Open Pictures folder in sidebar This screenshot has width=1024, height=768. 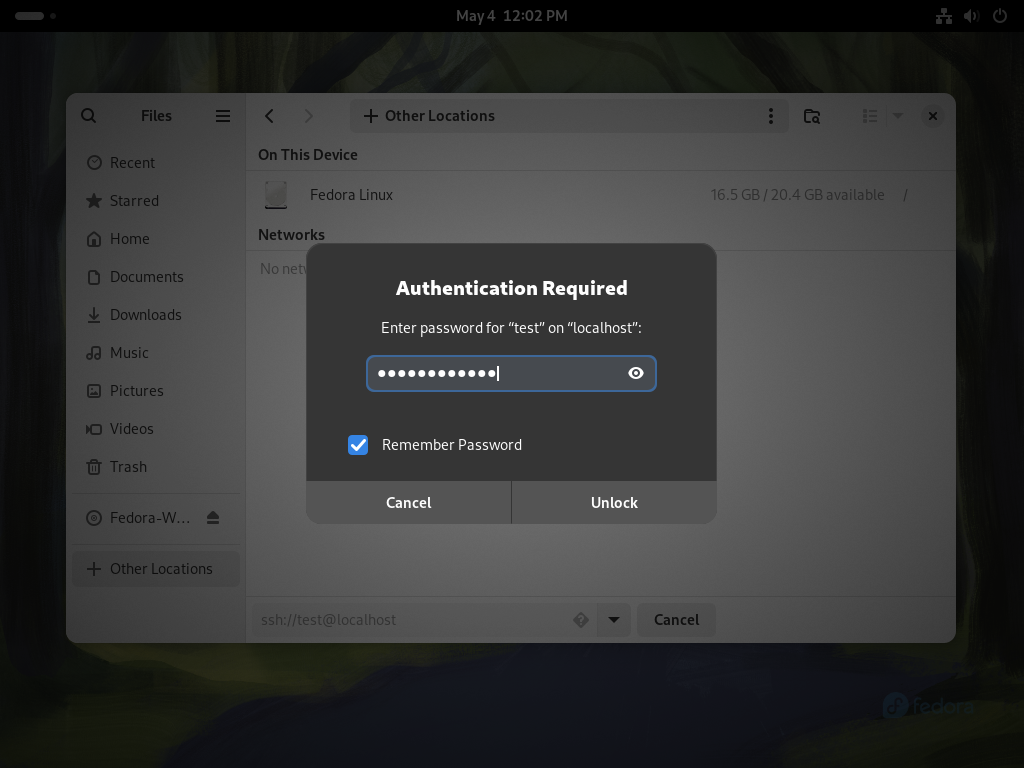click(x=156, y=391)
